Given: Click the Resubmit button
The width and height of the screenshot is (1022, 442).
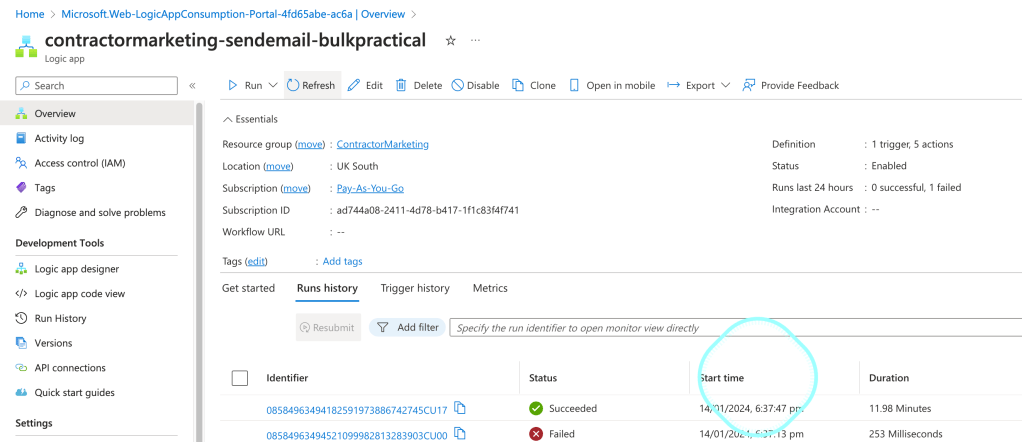Looking at the screenshot, I should (328, 327).
